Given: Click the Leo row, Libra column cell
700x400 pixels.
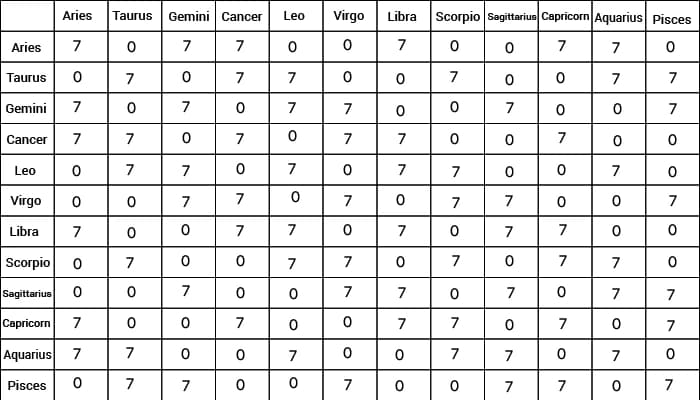Looking at the screenshot, I should point(401,170).
